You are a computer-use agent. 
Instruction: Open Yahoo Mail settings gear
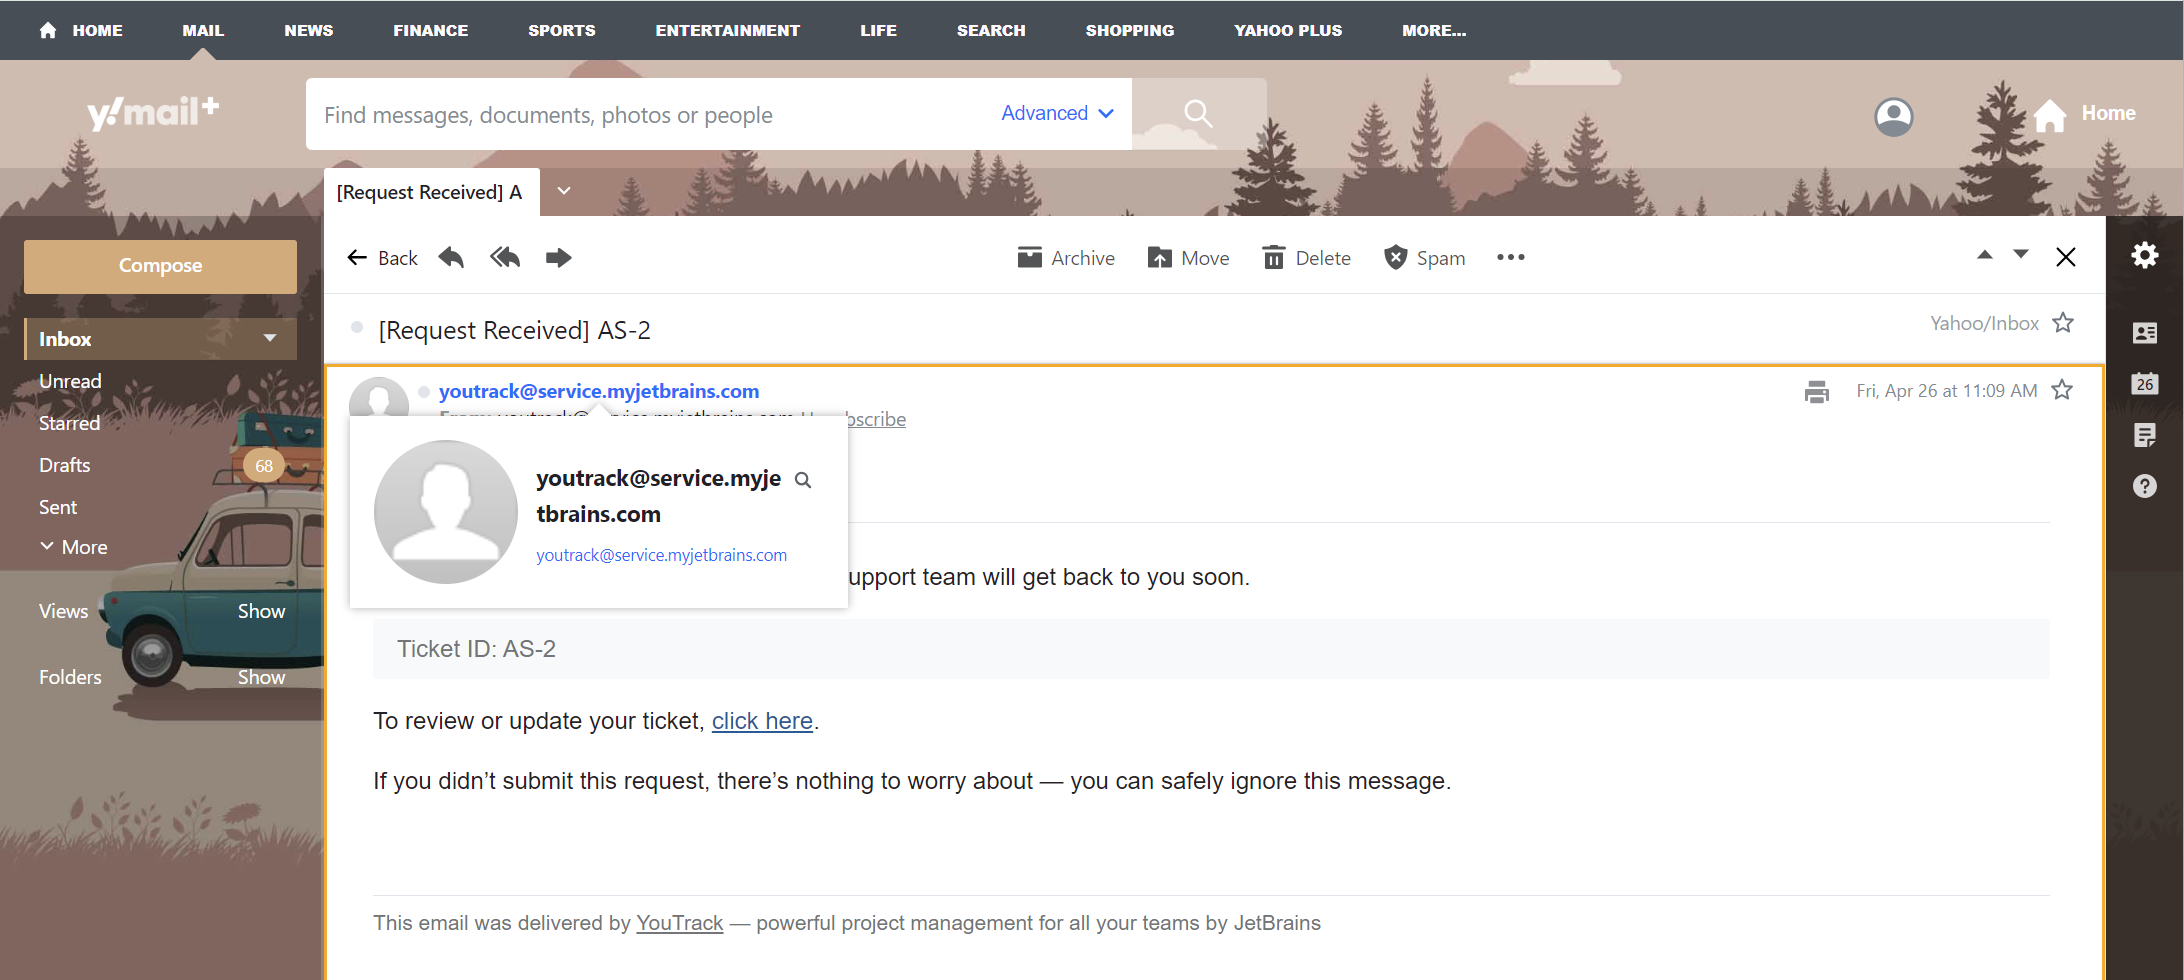pyautogui.click(x=2145, y=256)
